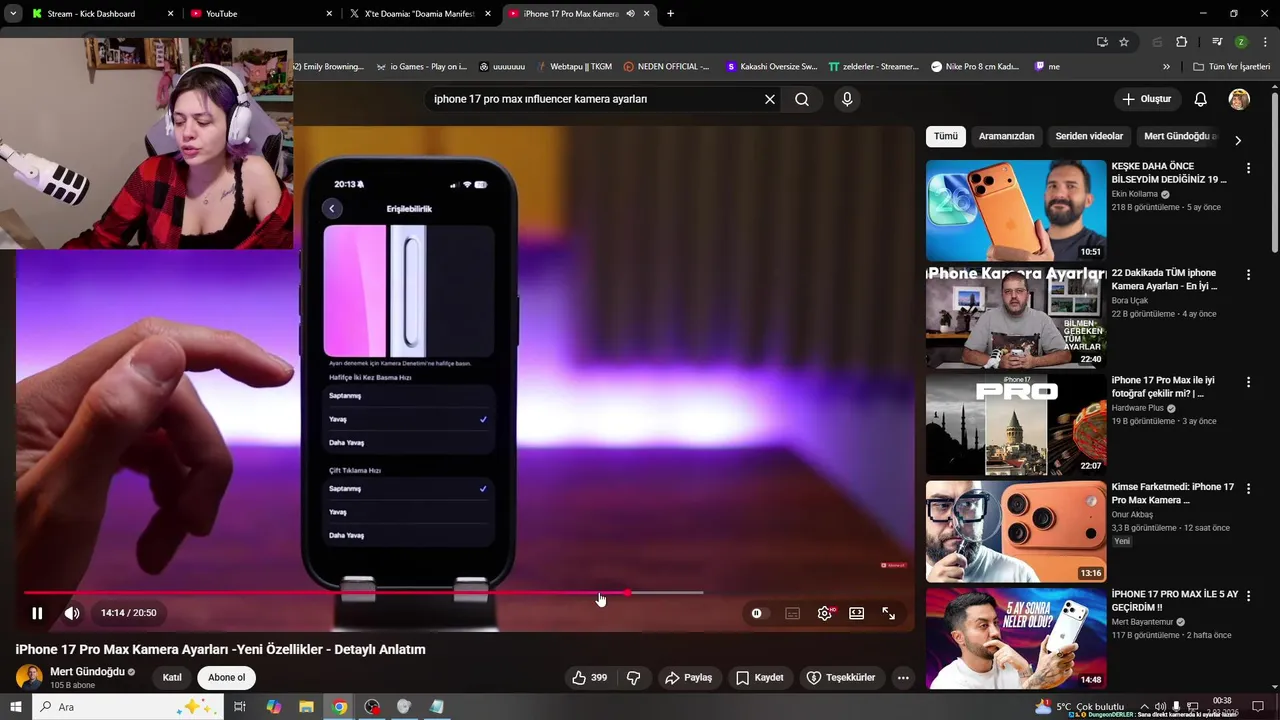The height and width of the screenshot is (720, 1280).
Task: Open Chrome's three-dot menu
Action: click(x=1265, y=42)
